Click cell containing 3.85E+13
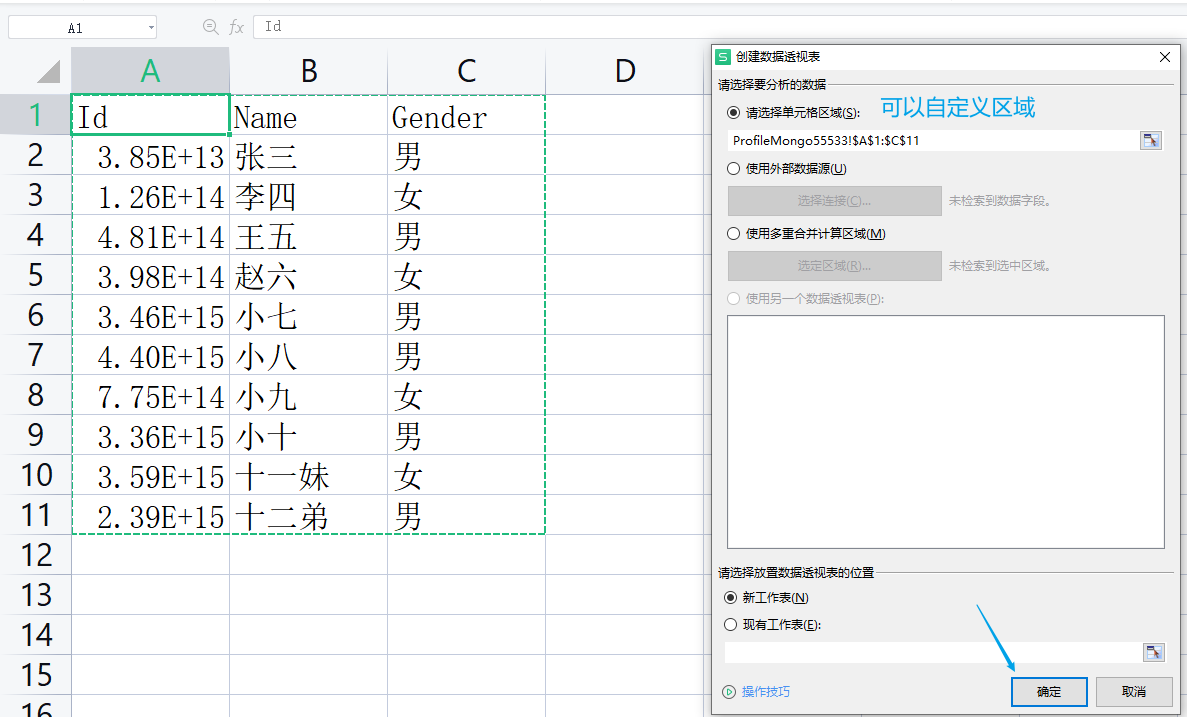 (x=151, y=155)
